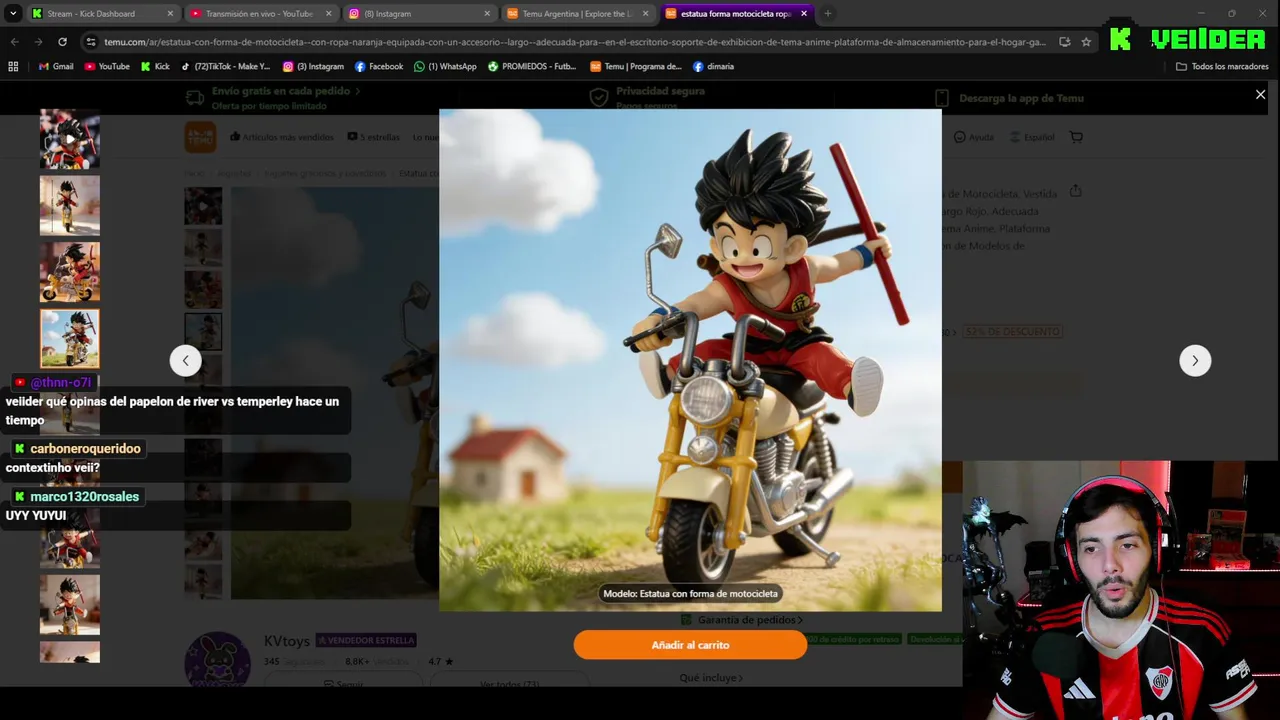Click the Temu logo
This screenshot has width=1280, height=720.
(200, 137)
